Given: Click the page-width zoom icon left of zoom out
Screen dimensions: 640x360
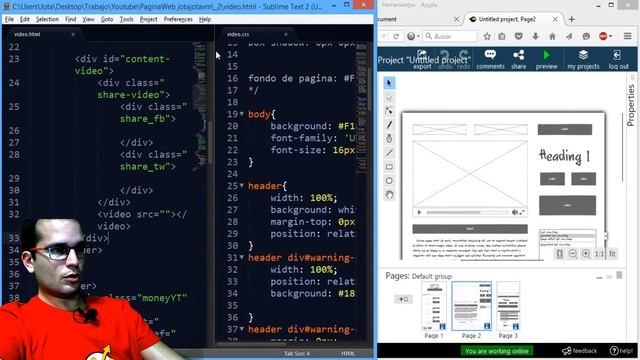Looking at the screenshot, I should (560, 254).
